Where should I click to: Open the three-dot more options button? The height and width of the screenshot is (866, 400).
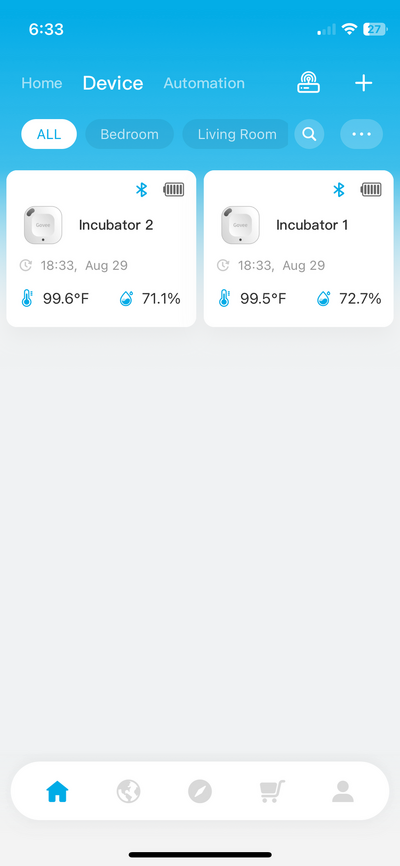pyautogui.click(x=361, y=134)
